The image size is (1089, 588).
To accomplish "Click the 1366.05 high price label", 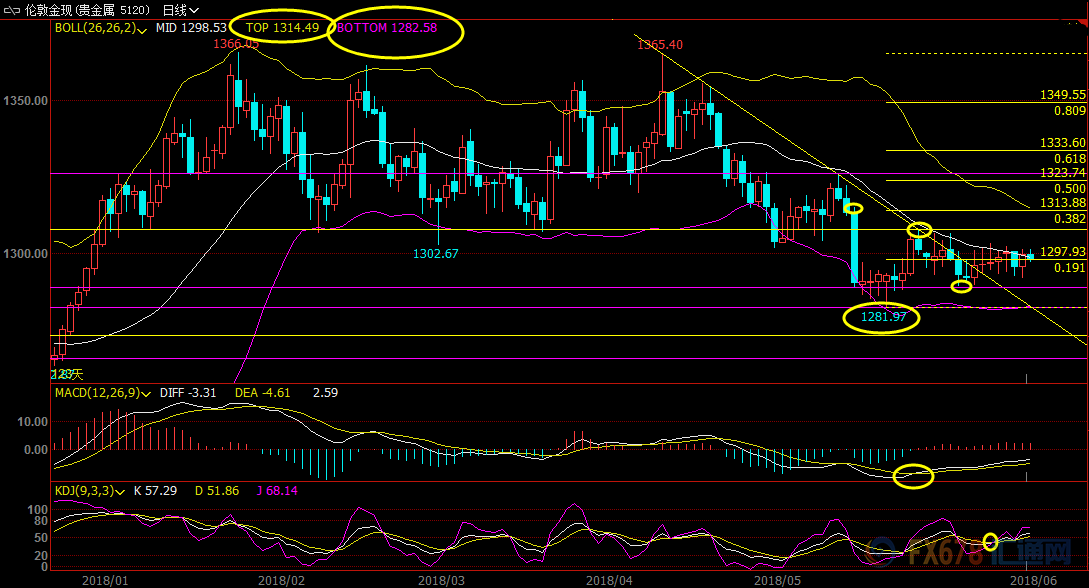I will tap(236, 44).
